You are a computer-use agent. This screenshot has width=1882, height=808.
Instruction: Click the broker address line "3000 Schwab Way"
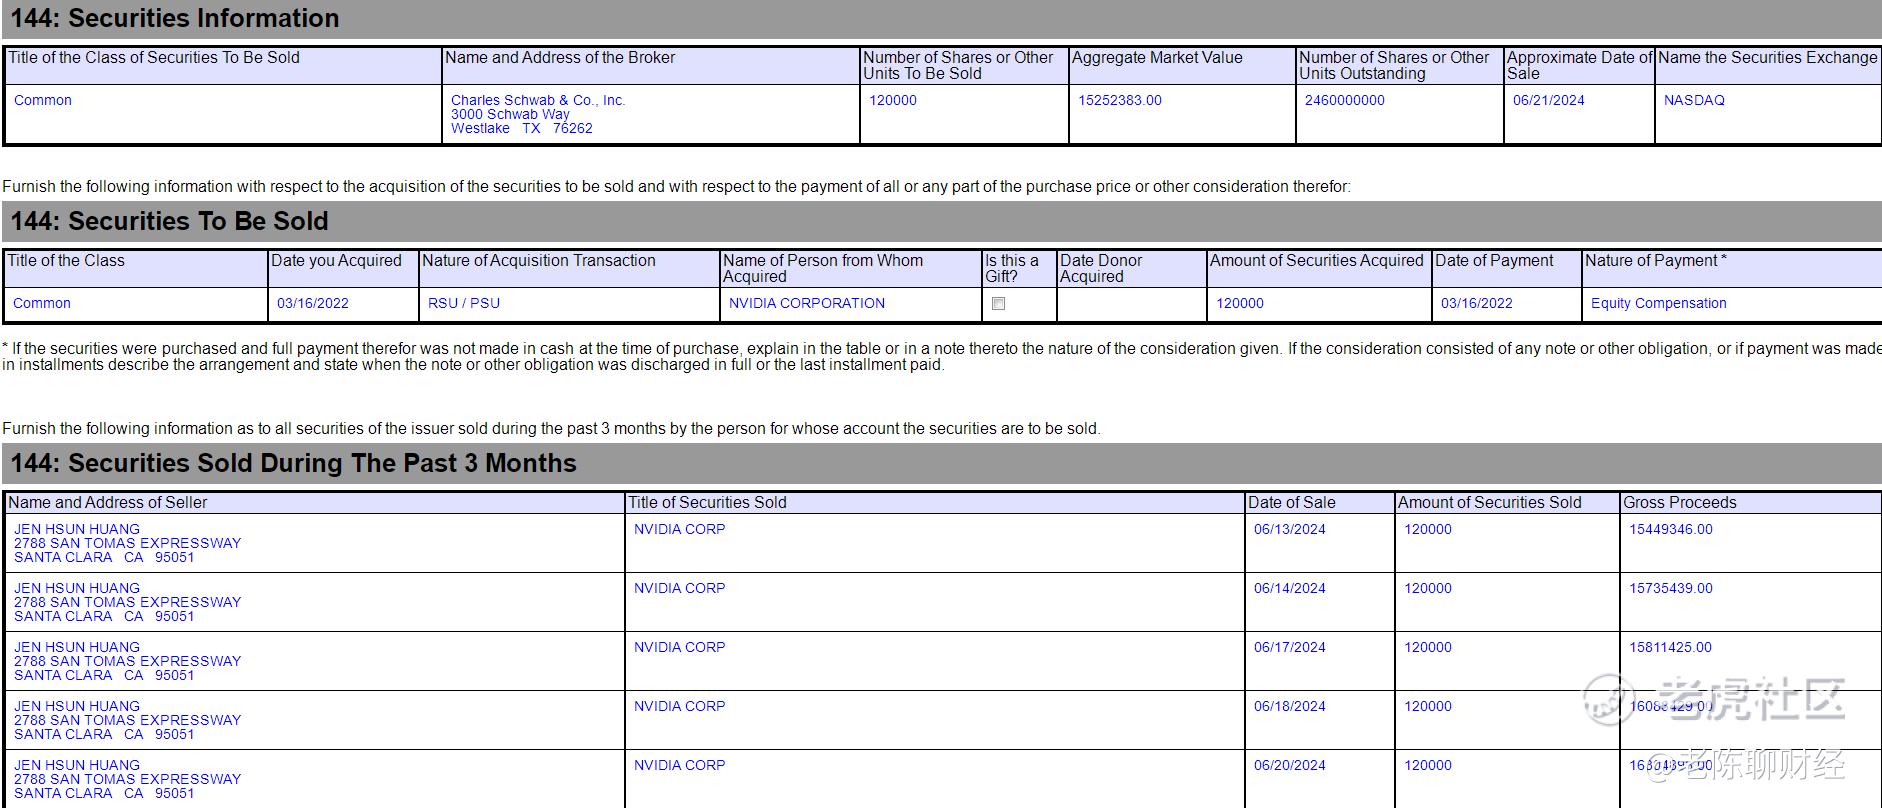pyautogui.click(x=510, y=114)
